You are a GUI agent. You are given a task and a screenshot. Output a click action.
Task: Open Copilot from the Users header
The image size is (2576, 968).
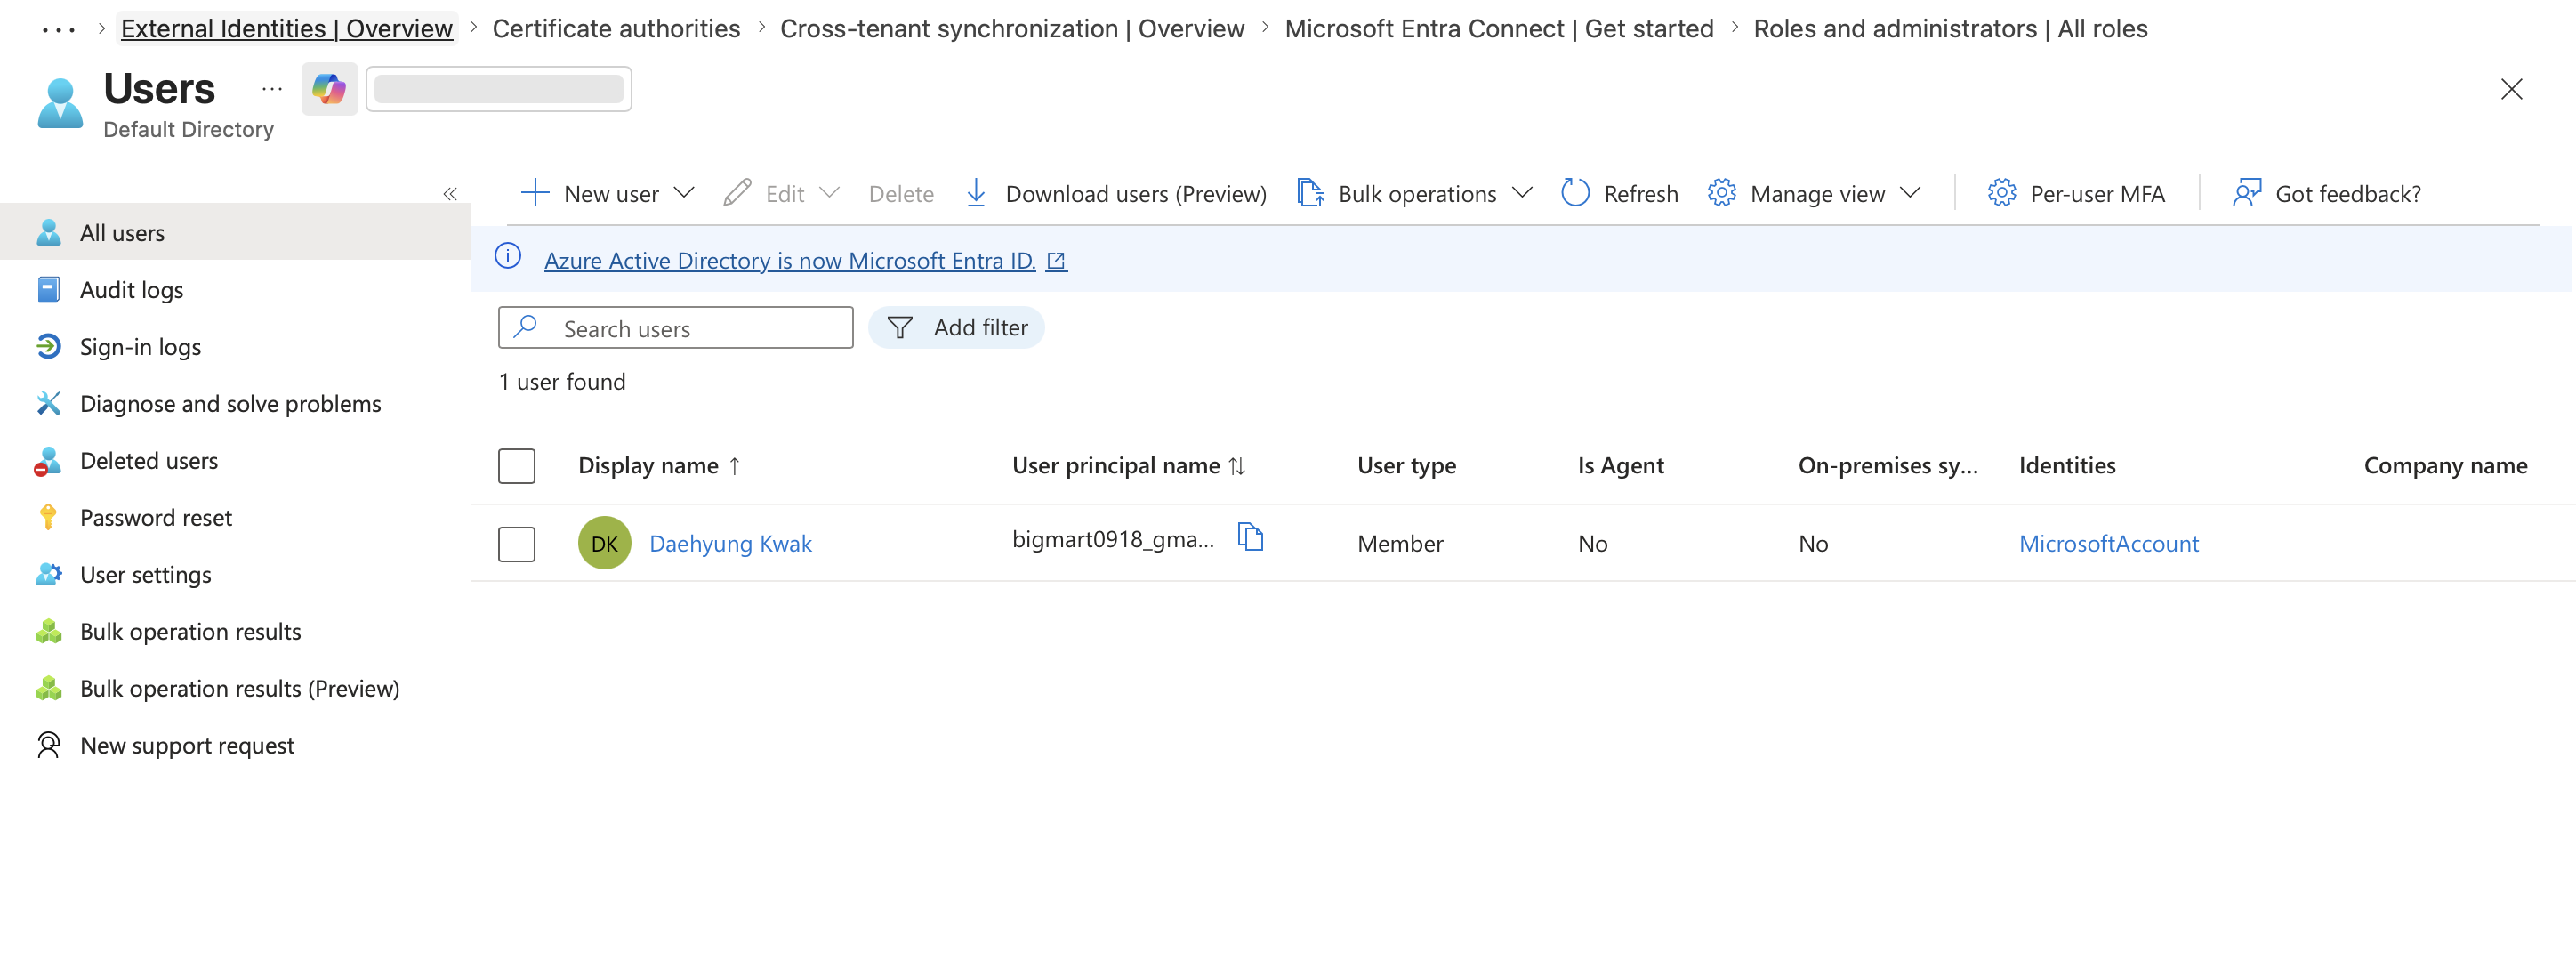[x=329, y=89]
